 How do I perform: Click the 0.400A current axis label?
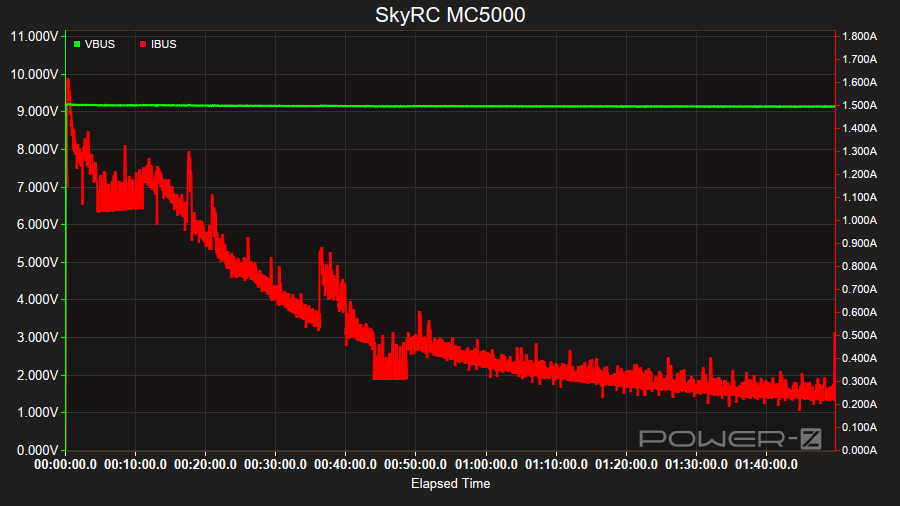(x=859, y=359)
